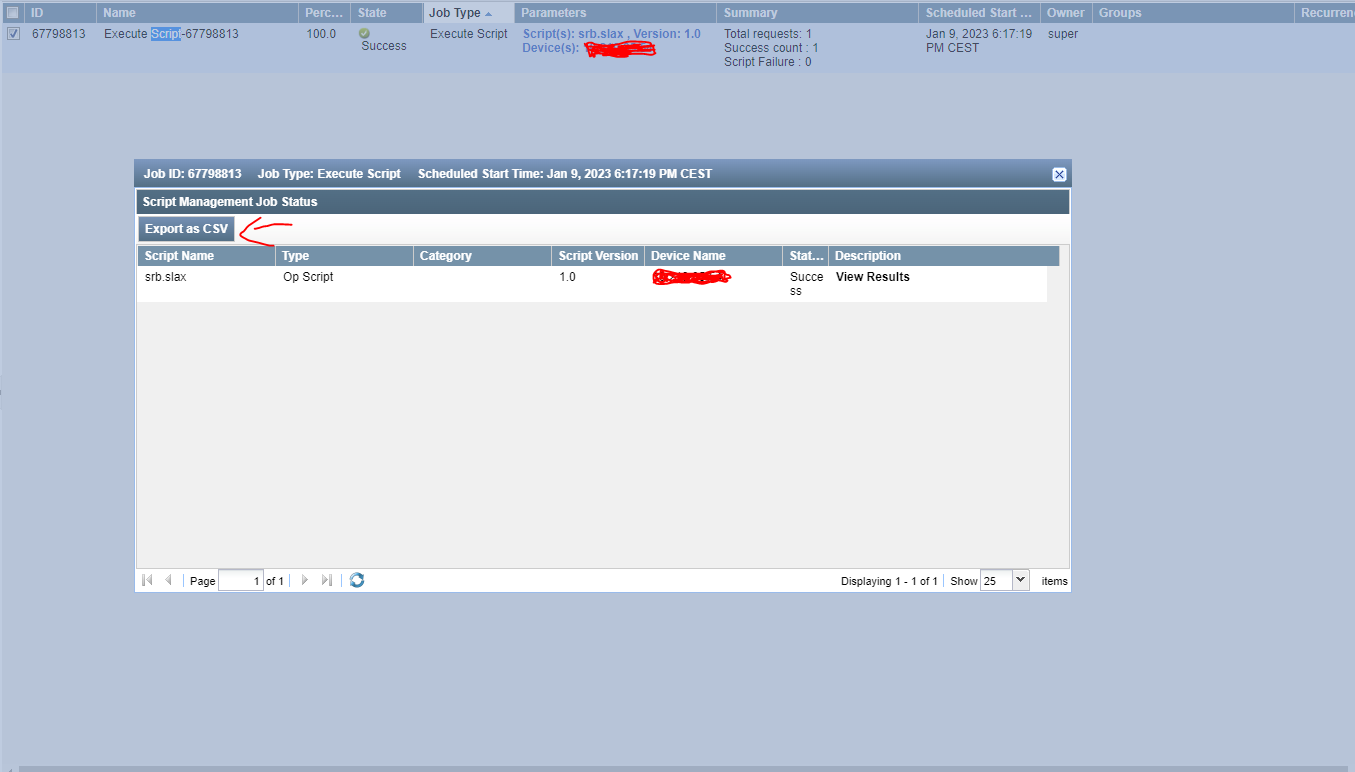Click the Page number input field
1355x772 pixels.
[240, 580]
